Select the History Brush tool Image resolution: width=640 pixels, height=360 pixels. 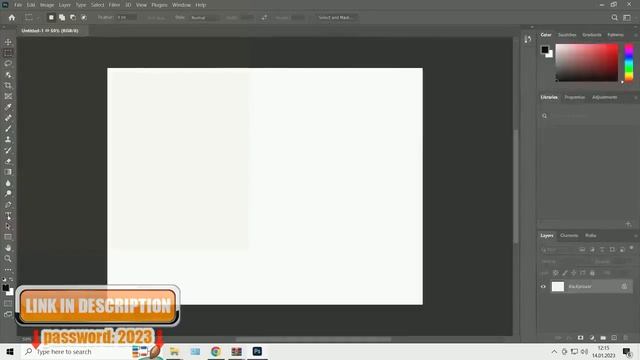[x=8, y=150]
